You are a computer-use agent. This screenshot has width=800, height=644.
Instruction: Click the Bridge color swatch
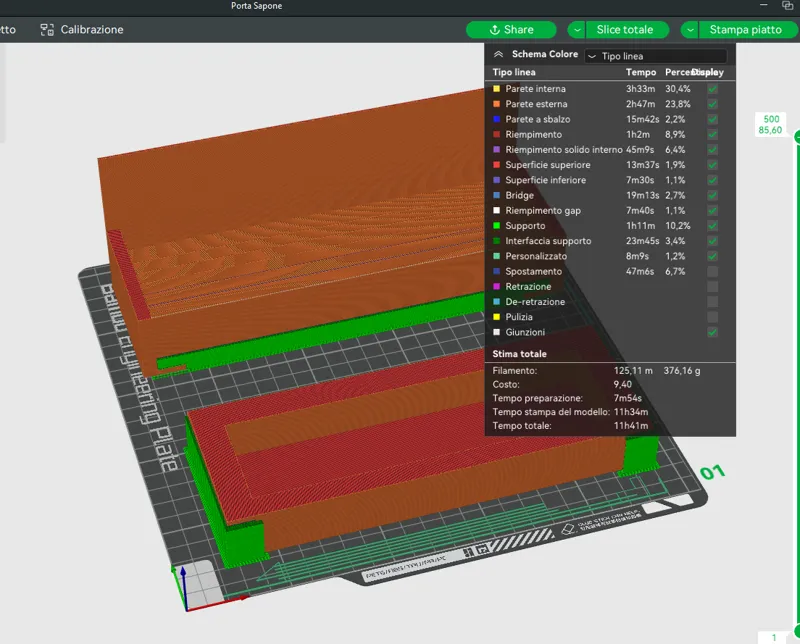click(x=496, y=195)
